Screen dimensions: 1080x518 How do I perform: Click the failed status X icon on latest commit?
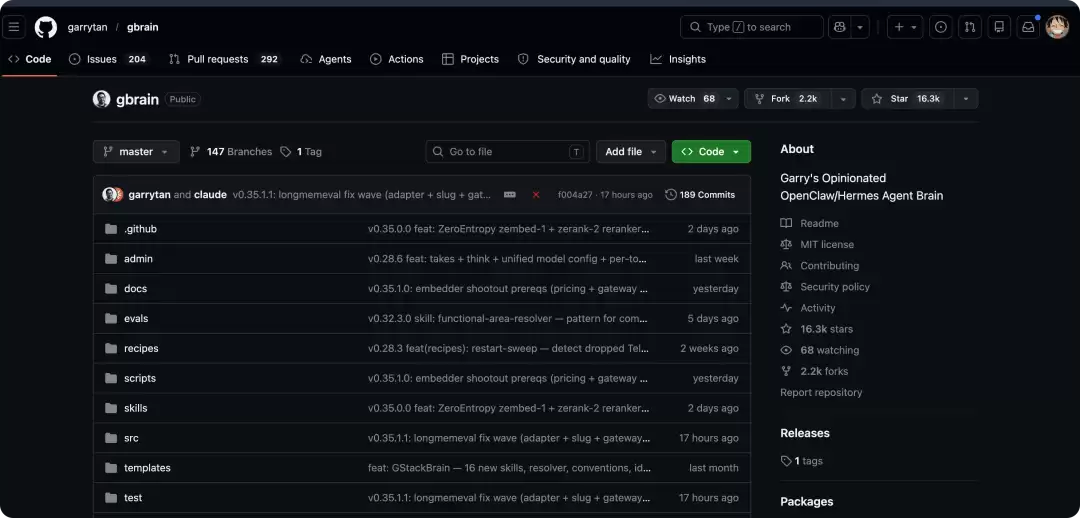(536, 195)
